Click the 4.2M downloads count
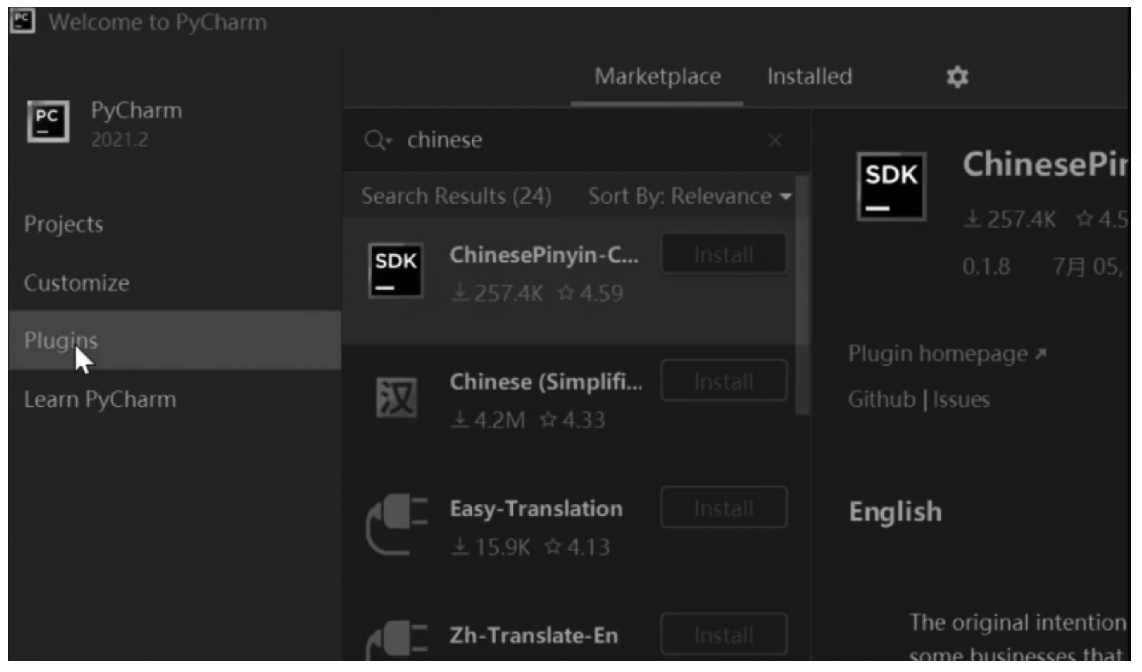The image size is (1142, 672). (x=489, y=420)
